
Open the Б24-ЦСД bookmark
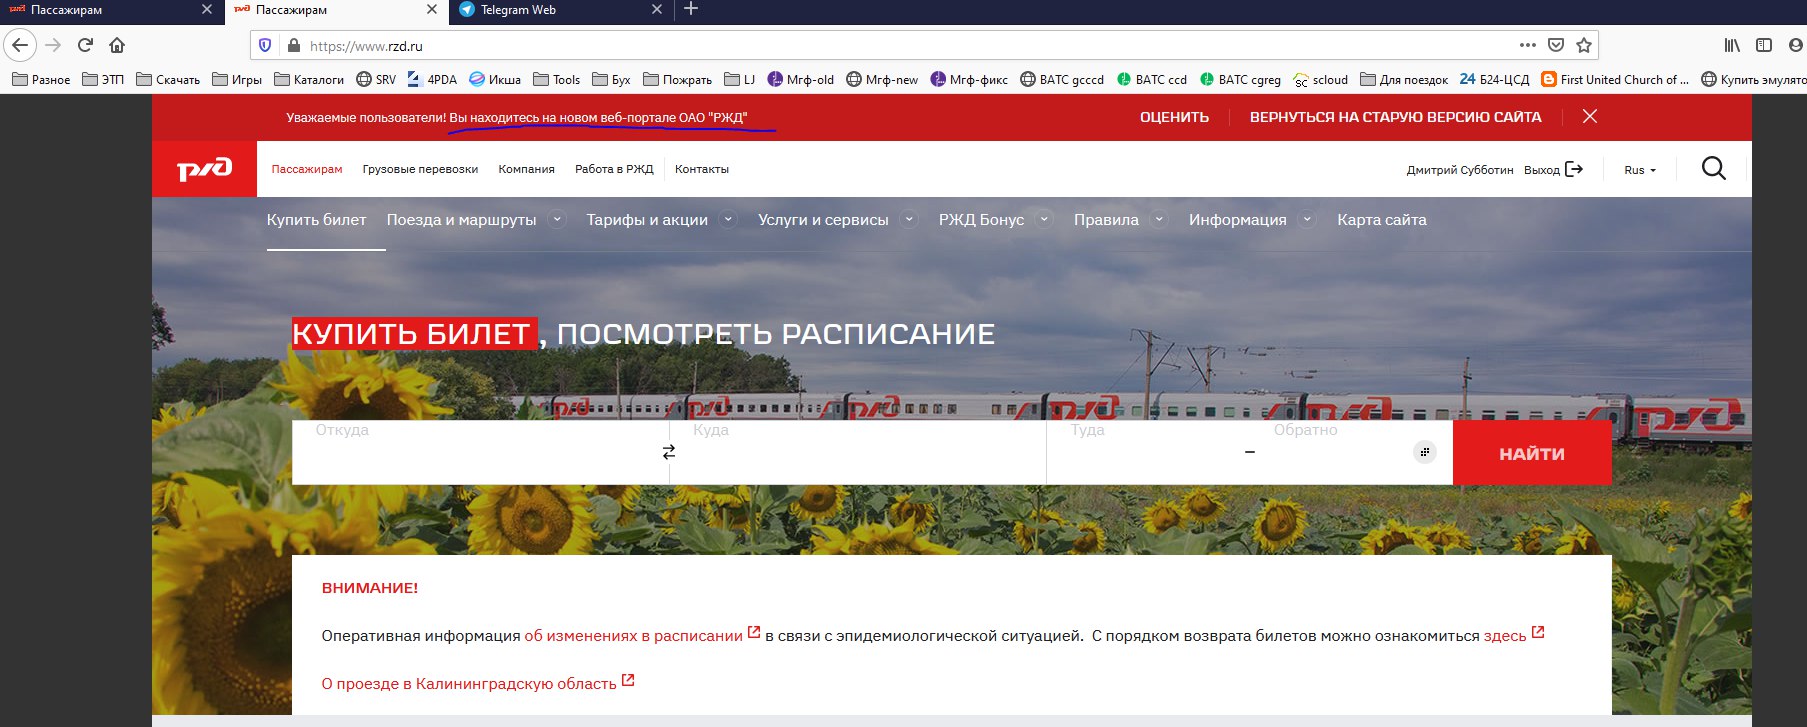point(1494,79)
